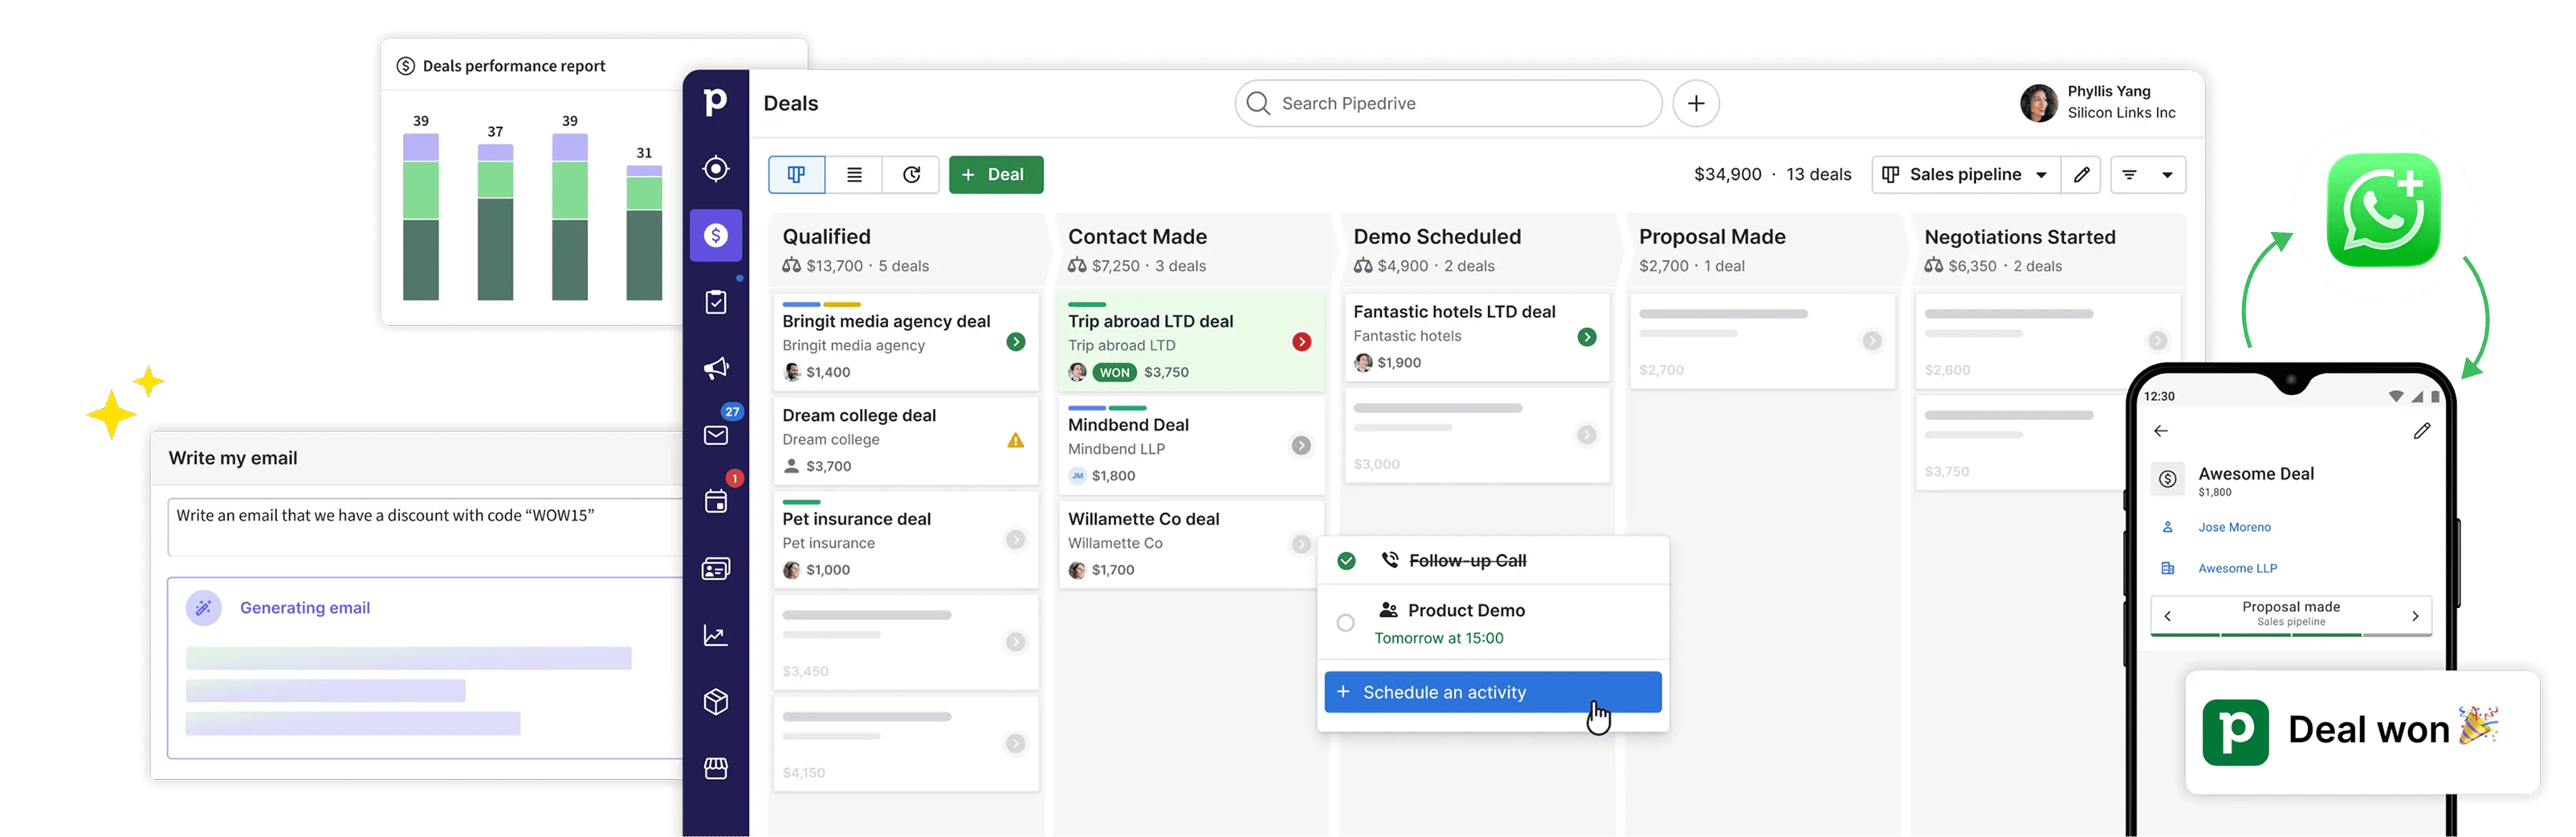Viewport: 2576px width, 837px height.
Task: Open Jose Moreno contact link on phone
Action: (2234, 527)
